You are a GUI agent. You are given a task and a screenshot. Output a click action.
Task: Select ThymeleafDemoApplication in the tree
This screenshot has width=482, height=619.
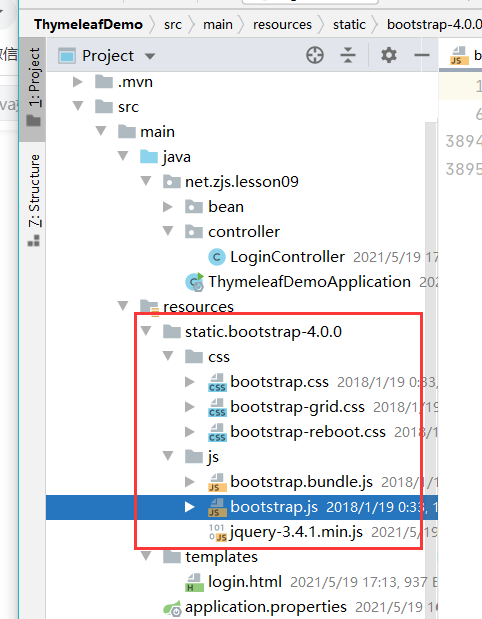[309, 282]
